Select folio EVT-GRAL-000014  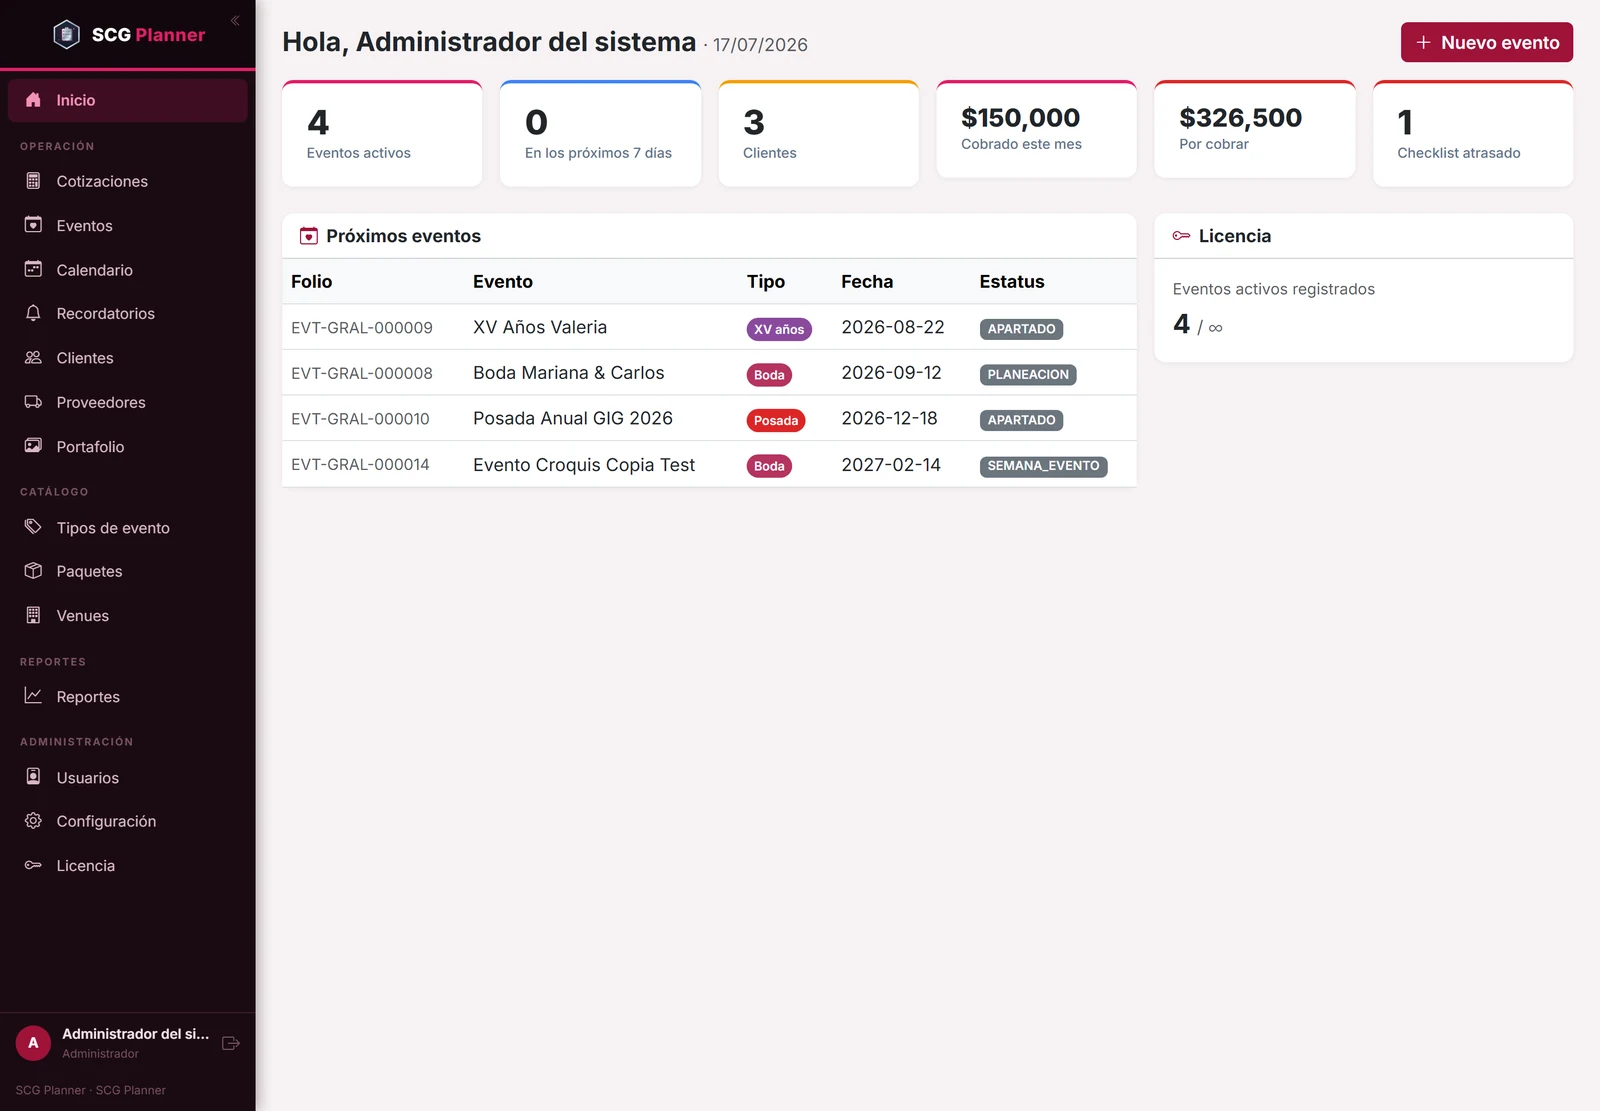pyautogui.click(x=360, y=464)
